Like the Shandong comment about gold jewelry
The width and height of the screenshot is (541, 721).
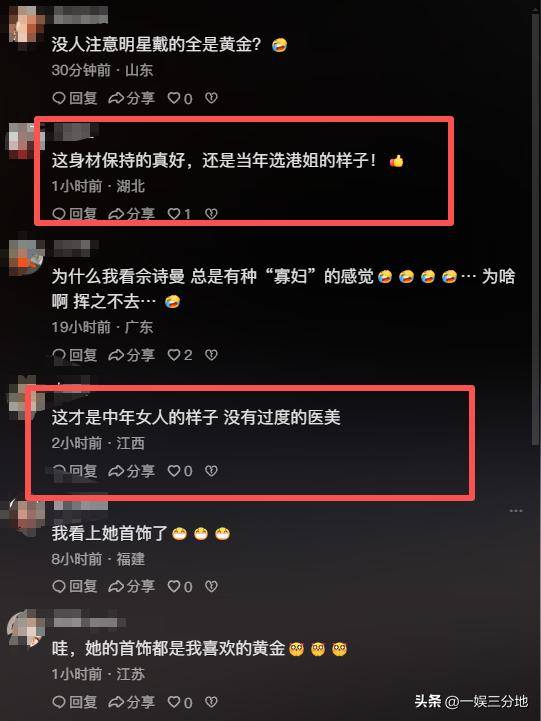pyautogui.click(x=180, y=98)
